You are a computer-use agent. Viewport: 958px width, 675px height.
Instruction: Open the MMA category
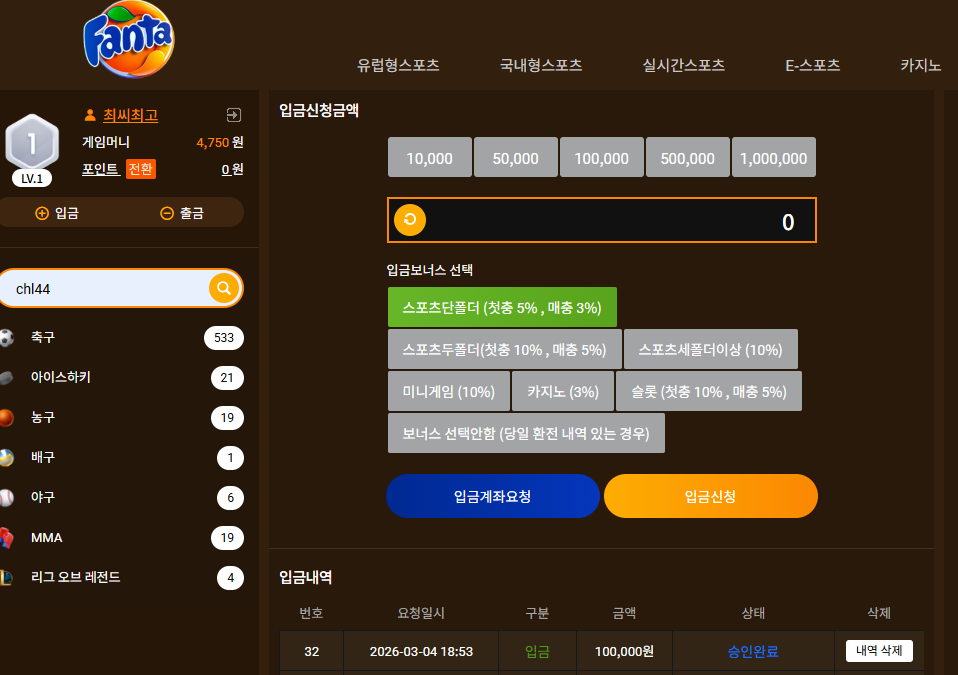pos(122,538)
